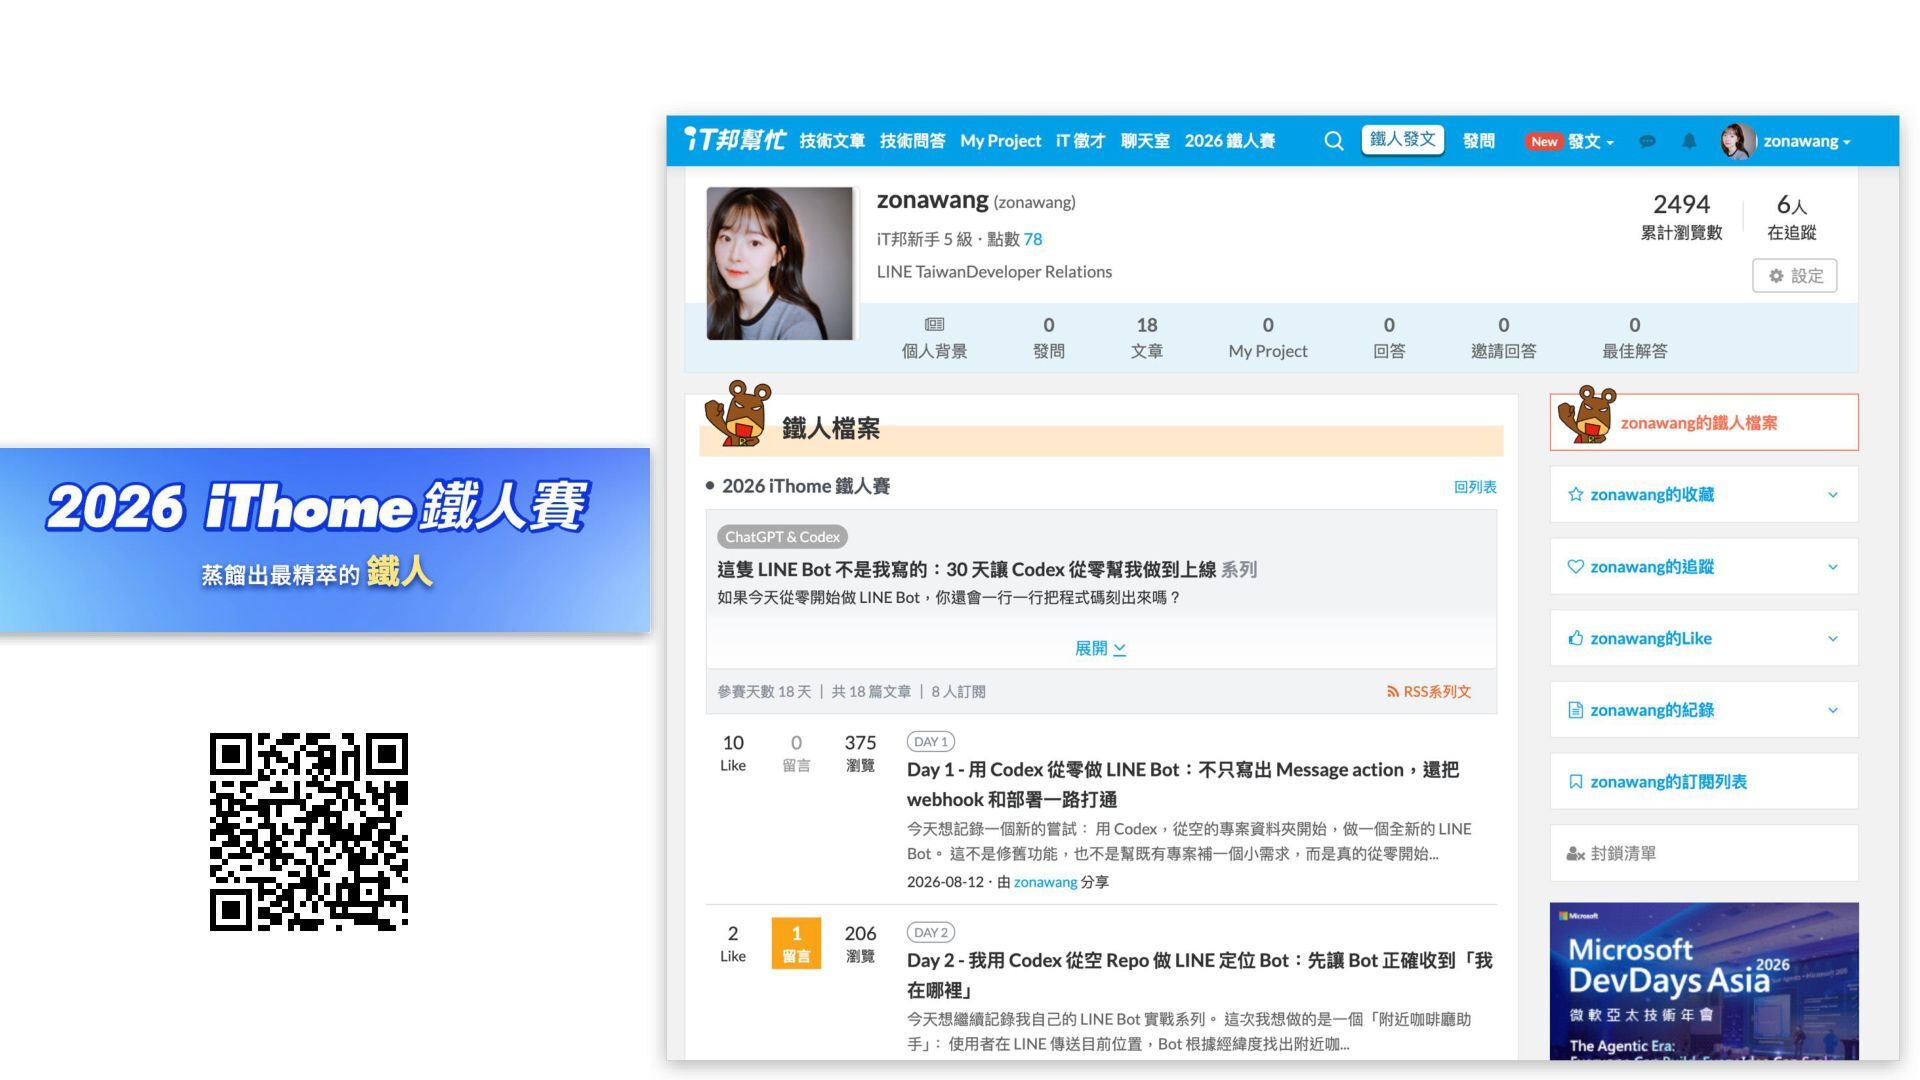1920x1080 pixels.
Task: Open the Microsoft DevDays Asia 2026 ad banner
Action: tap(1704, 981)
